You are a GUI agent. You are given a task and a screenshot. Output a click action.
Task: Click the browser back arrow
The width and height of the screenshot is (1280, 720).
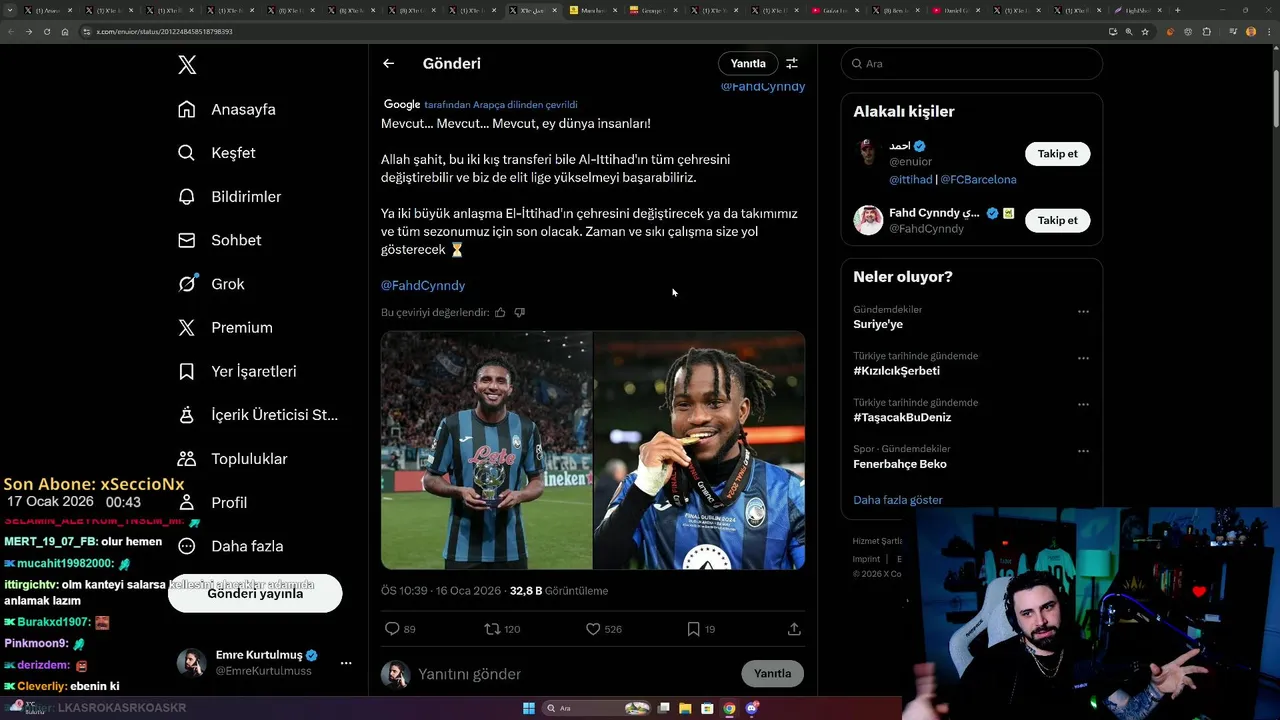tap(11, 32)
